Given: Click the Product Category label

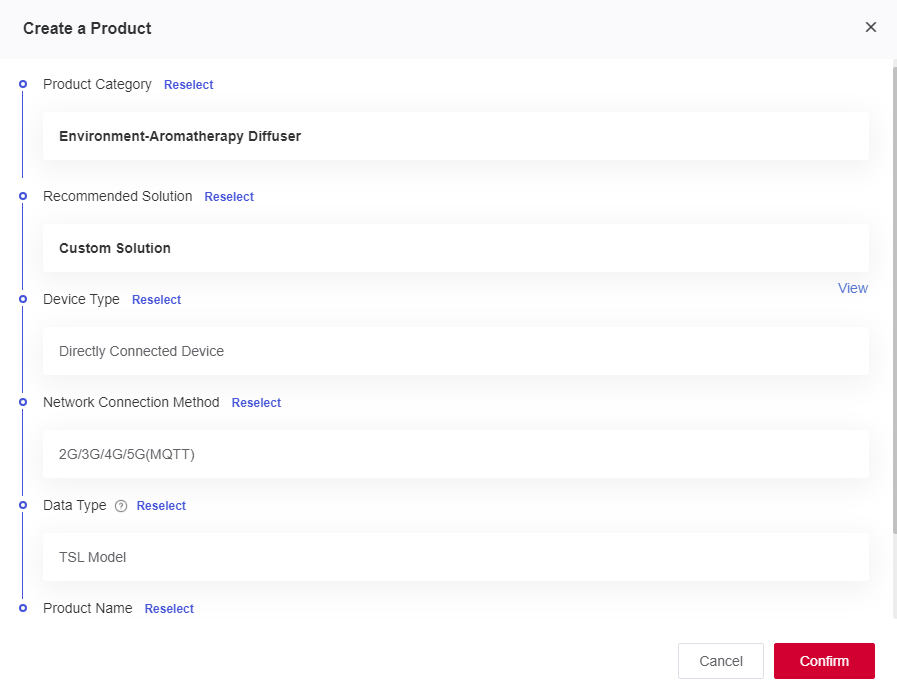Looking at the screenshot, I should coord(97,85).
